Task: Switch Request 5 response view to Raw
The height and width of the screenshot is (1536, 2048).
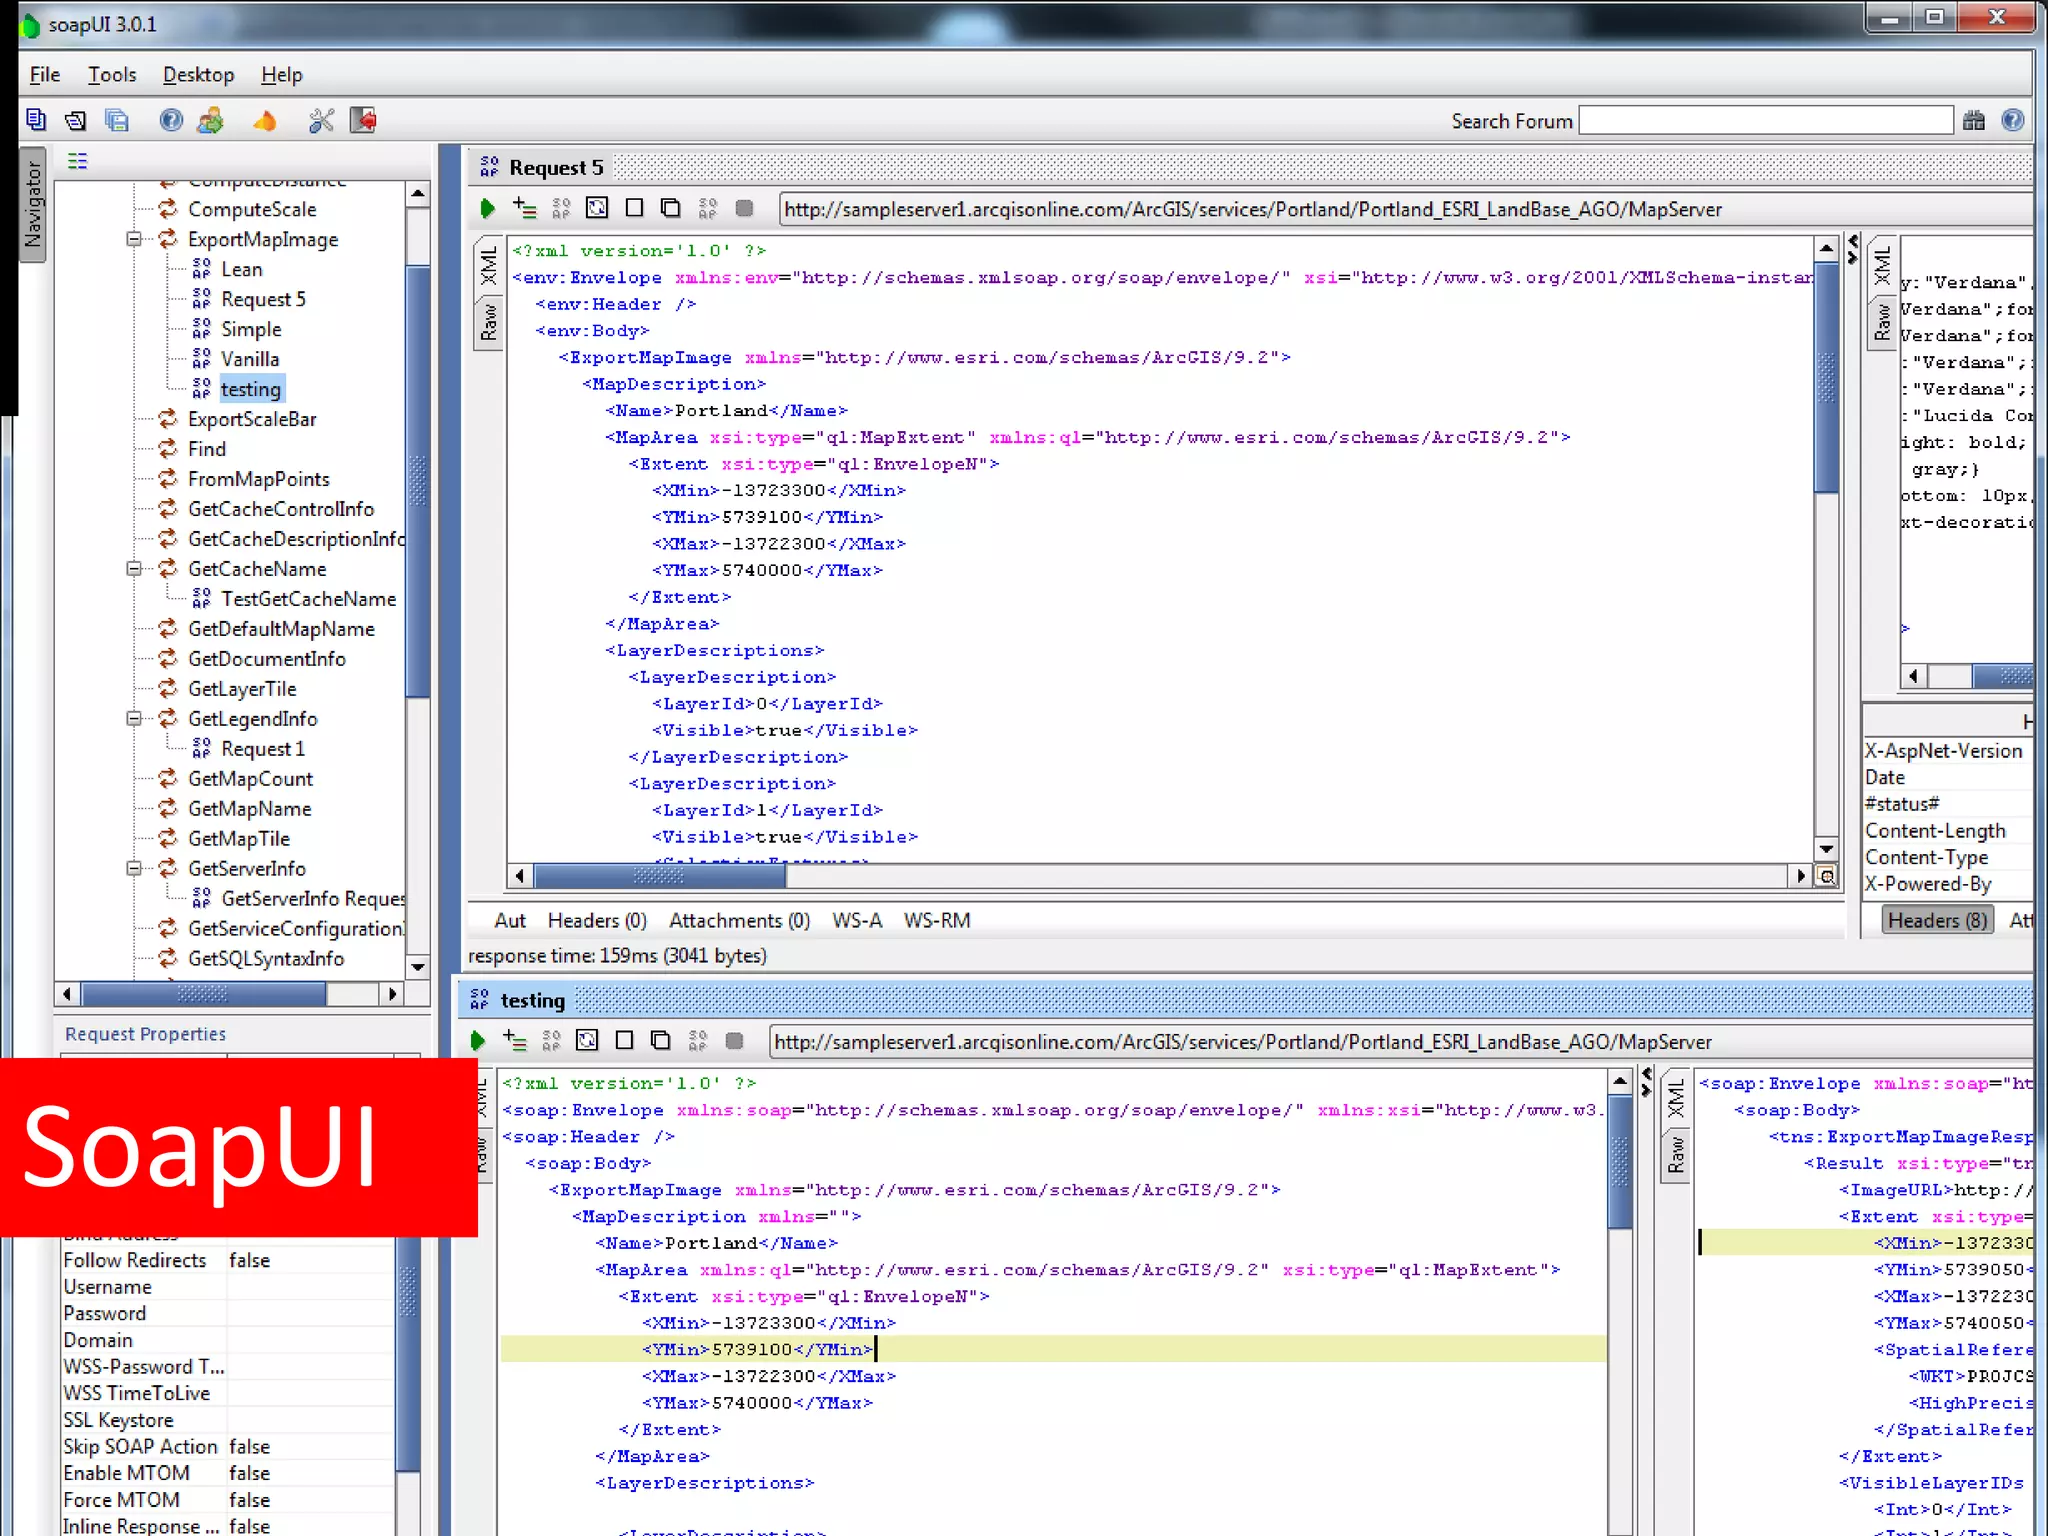Action: tap(1883, 322)
